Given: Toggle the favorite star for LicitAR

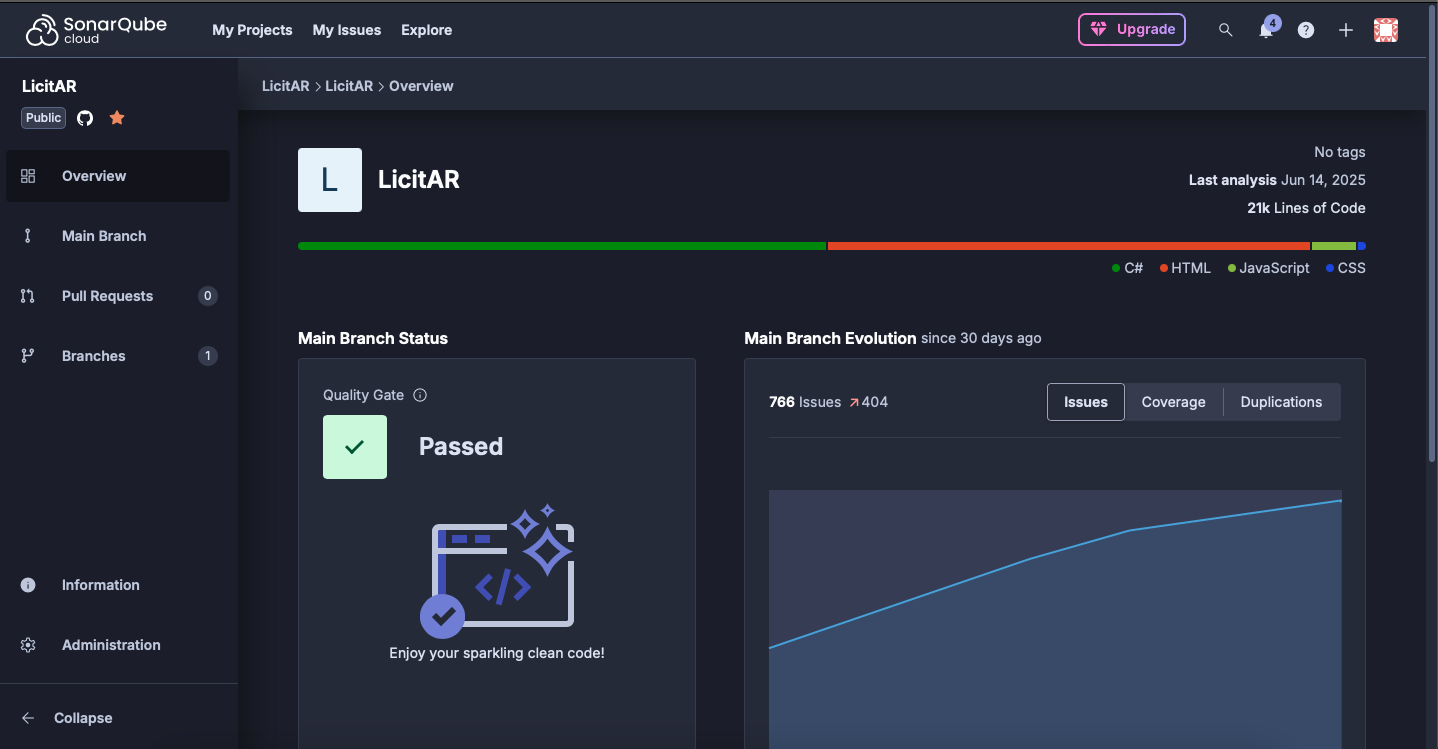Looking at the screenshot, I should pos(117,118).
